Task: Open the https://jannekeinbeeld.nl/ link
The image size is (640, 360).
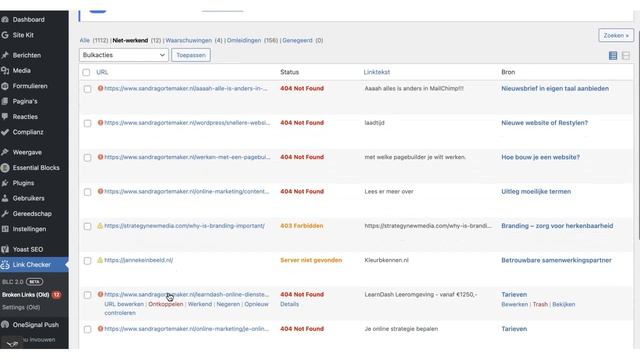Action: [139, 260]
